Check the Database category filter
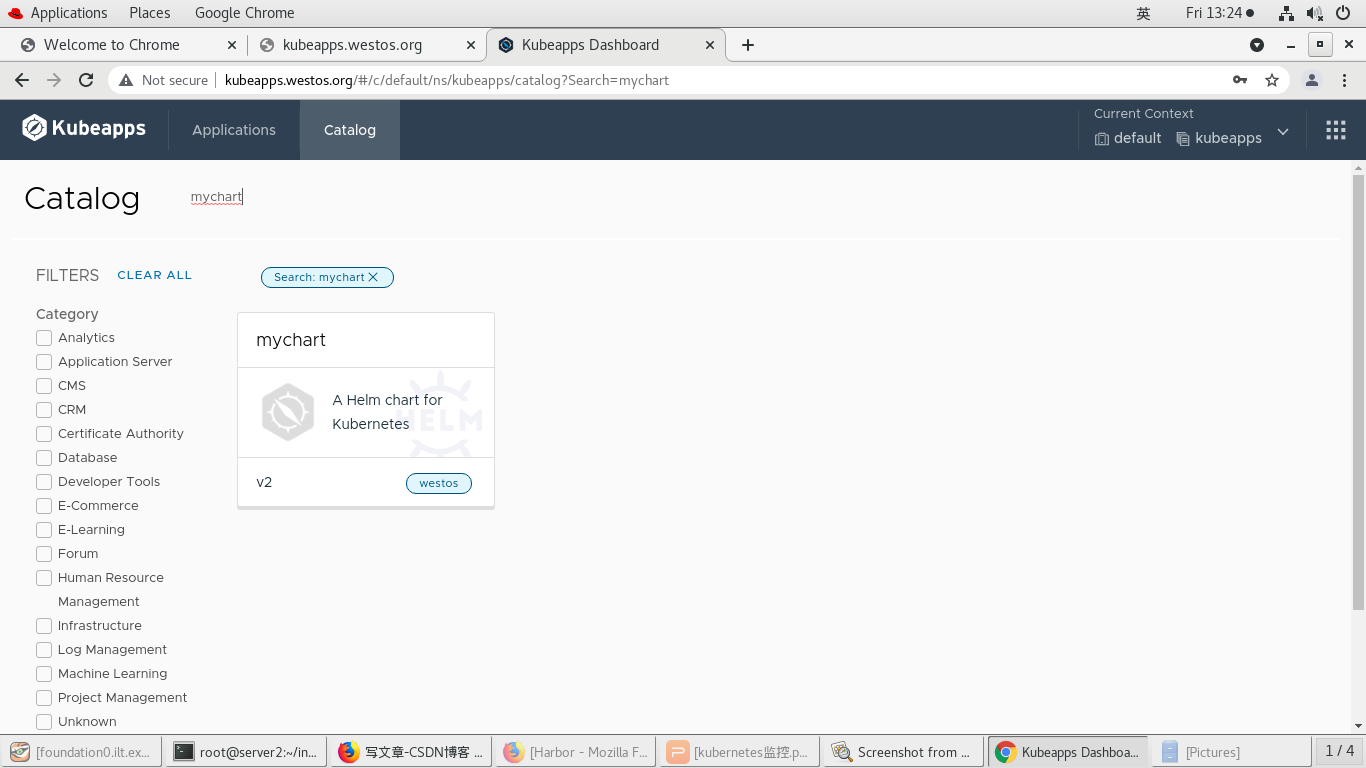Image resolution: width=1366 pixels, height=768 pixels. click(x=44, y=458)
